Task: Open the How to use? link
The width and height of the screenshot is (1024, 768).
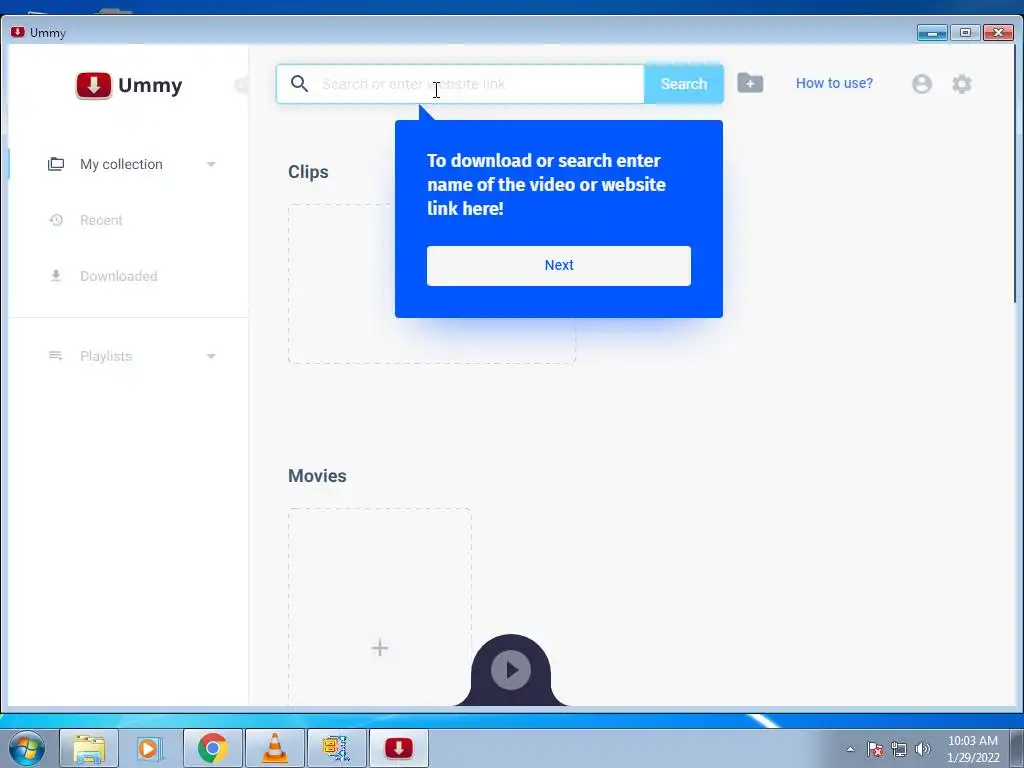Action: click(x=834, y=83)
